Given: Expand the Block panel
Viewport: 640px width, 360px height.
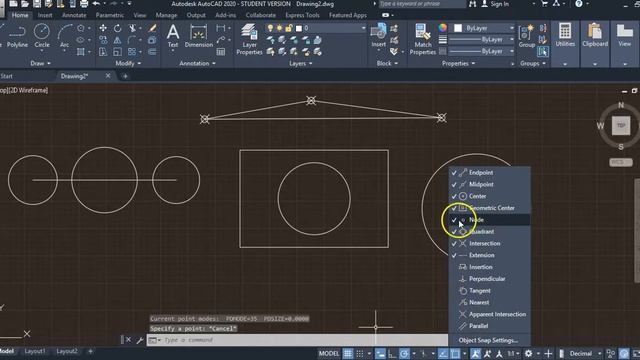Looking at the screenshot, I should (387, 63).
